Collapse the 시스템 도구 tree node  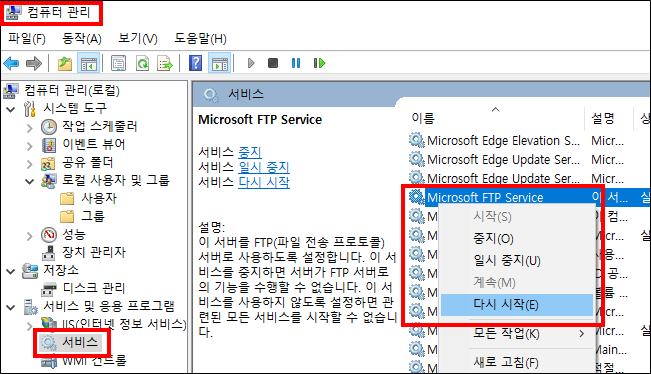(11, 110)
